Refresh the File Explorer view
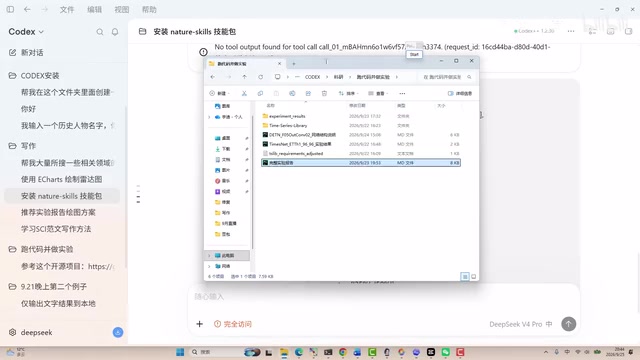Screen dimensions: 640x360 260,77
